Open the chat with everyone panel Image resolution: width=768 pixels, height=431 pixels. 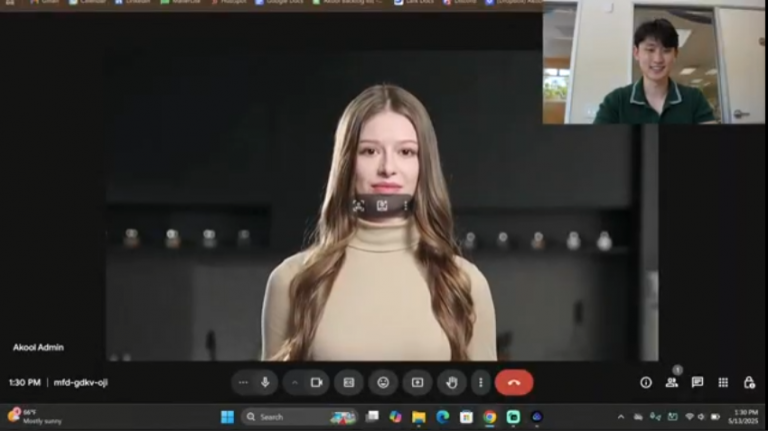[x=697, y=382]
